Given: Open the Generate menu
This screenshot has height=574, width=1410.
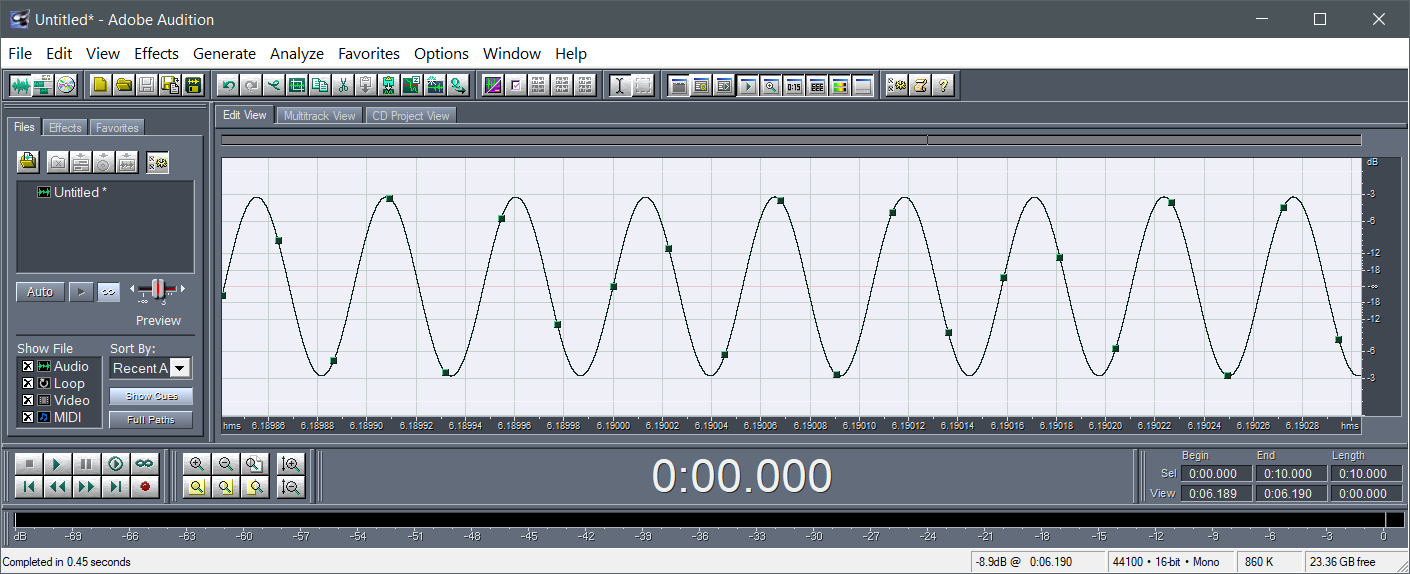Looking at the screenshot, I should pyautogui.click(x=224, y=54).
